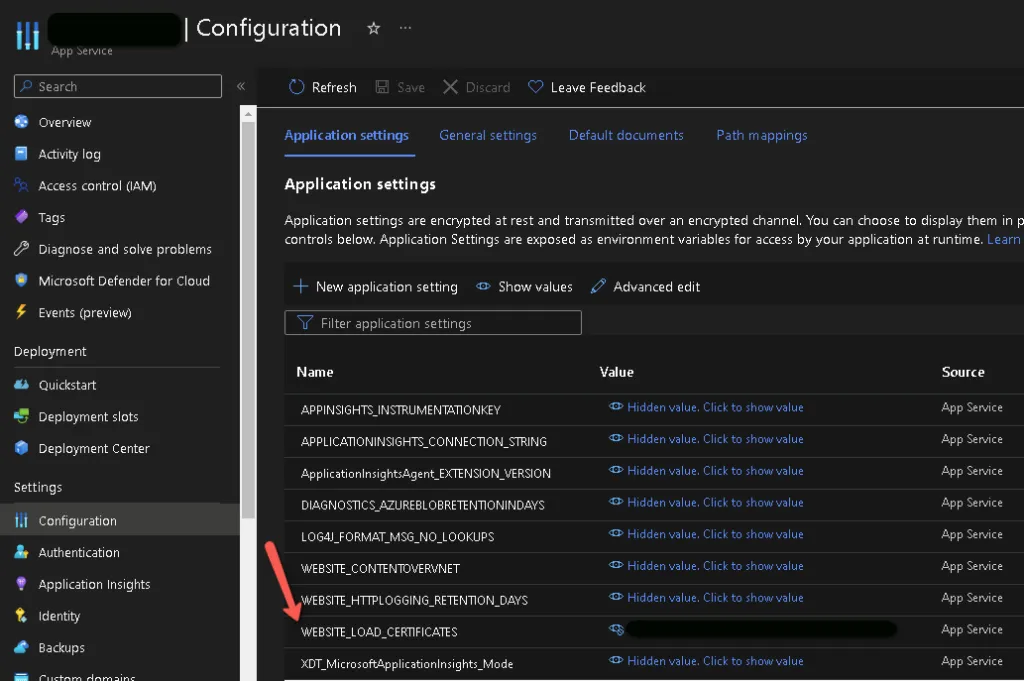The height and width of the screenshot is (681, 1024).
Task: Show value of LOG4J_FORMAT_MSG_NO_LOOKUPS
Action: tap(706, 534)
